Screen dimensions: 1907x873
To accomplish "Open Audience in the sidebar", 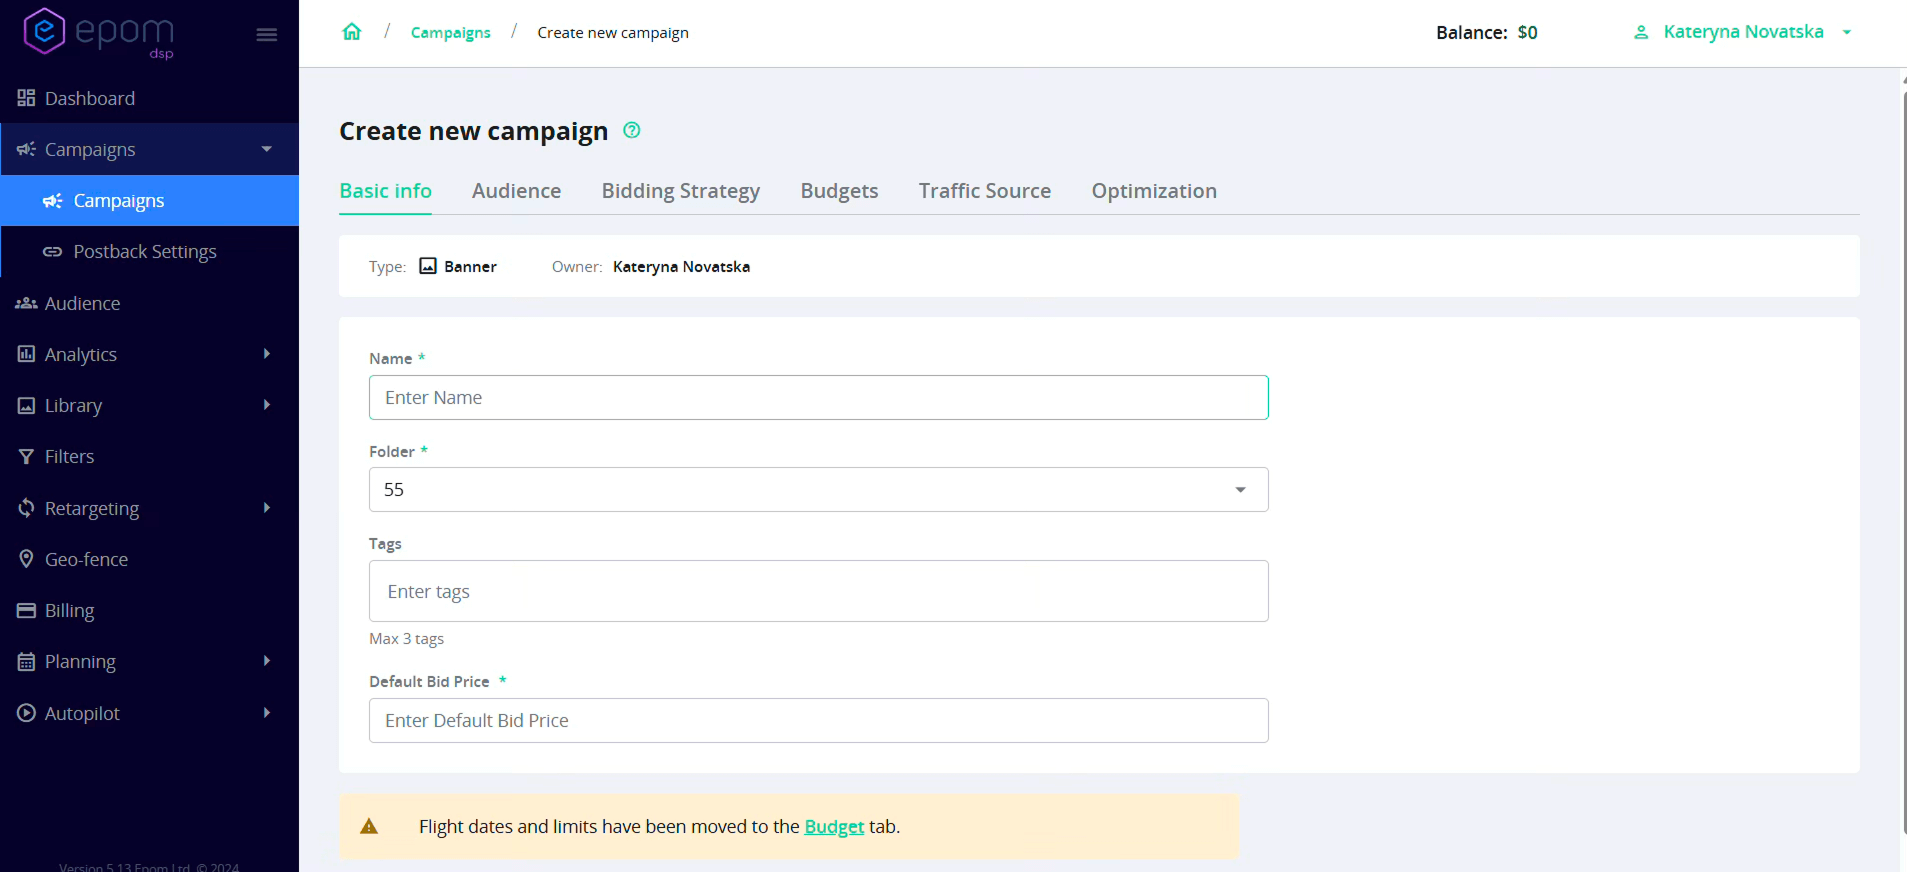I will tap(82, 303).
